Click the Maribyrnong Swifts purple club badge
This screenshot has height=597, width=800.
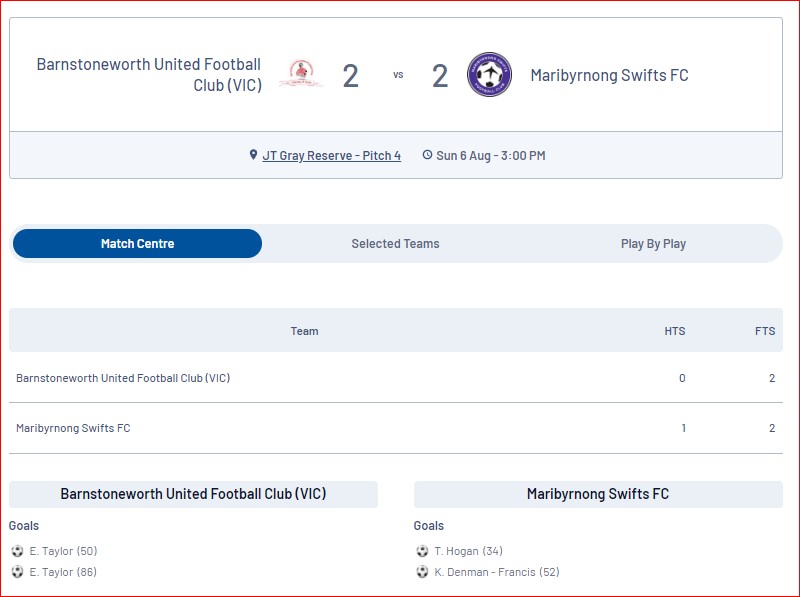[489, 74]
